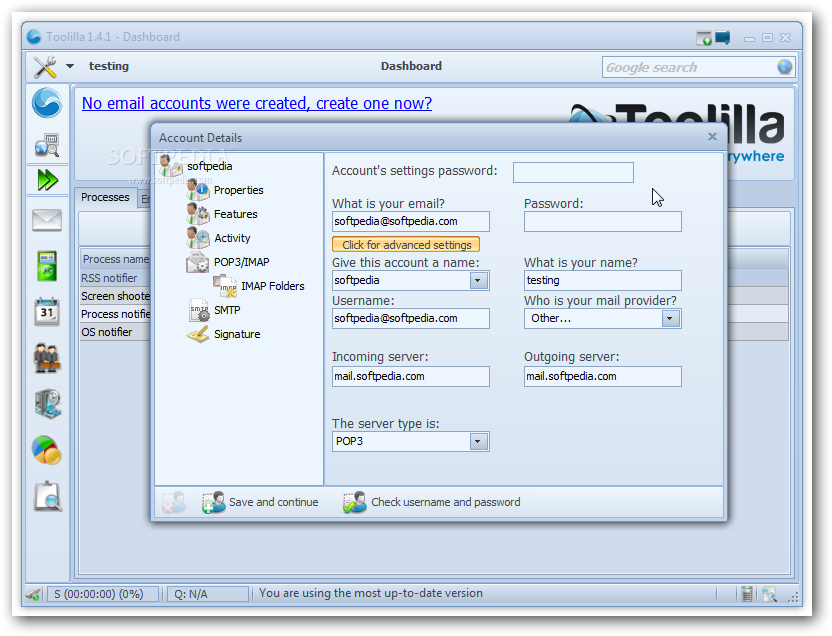Image resolution: width=832 pixels, height=636 pixels.
Task: Follow the create email account link
Action: pos(257,103)
